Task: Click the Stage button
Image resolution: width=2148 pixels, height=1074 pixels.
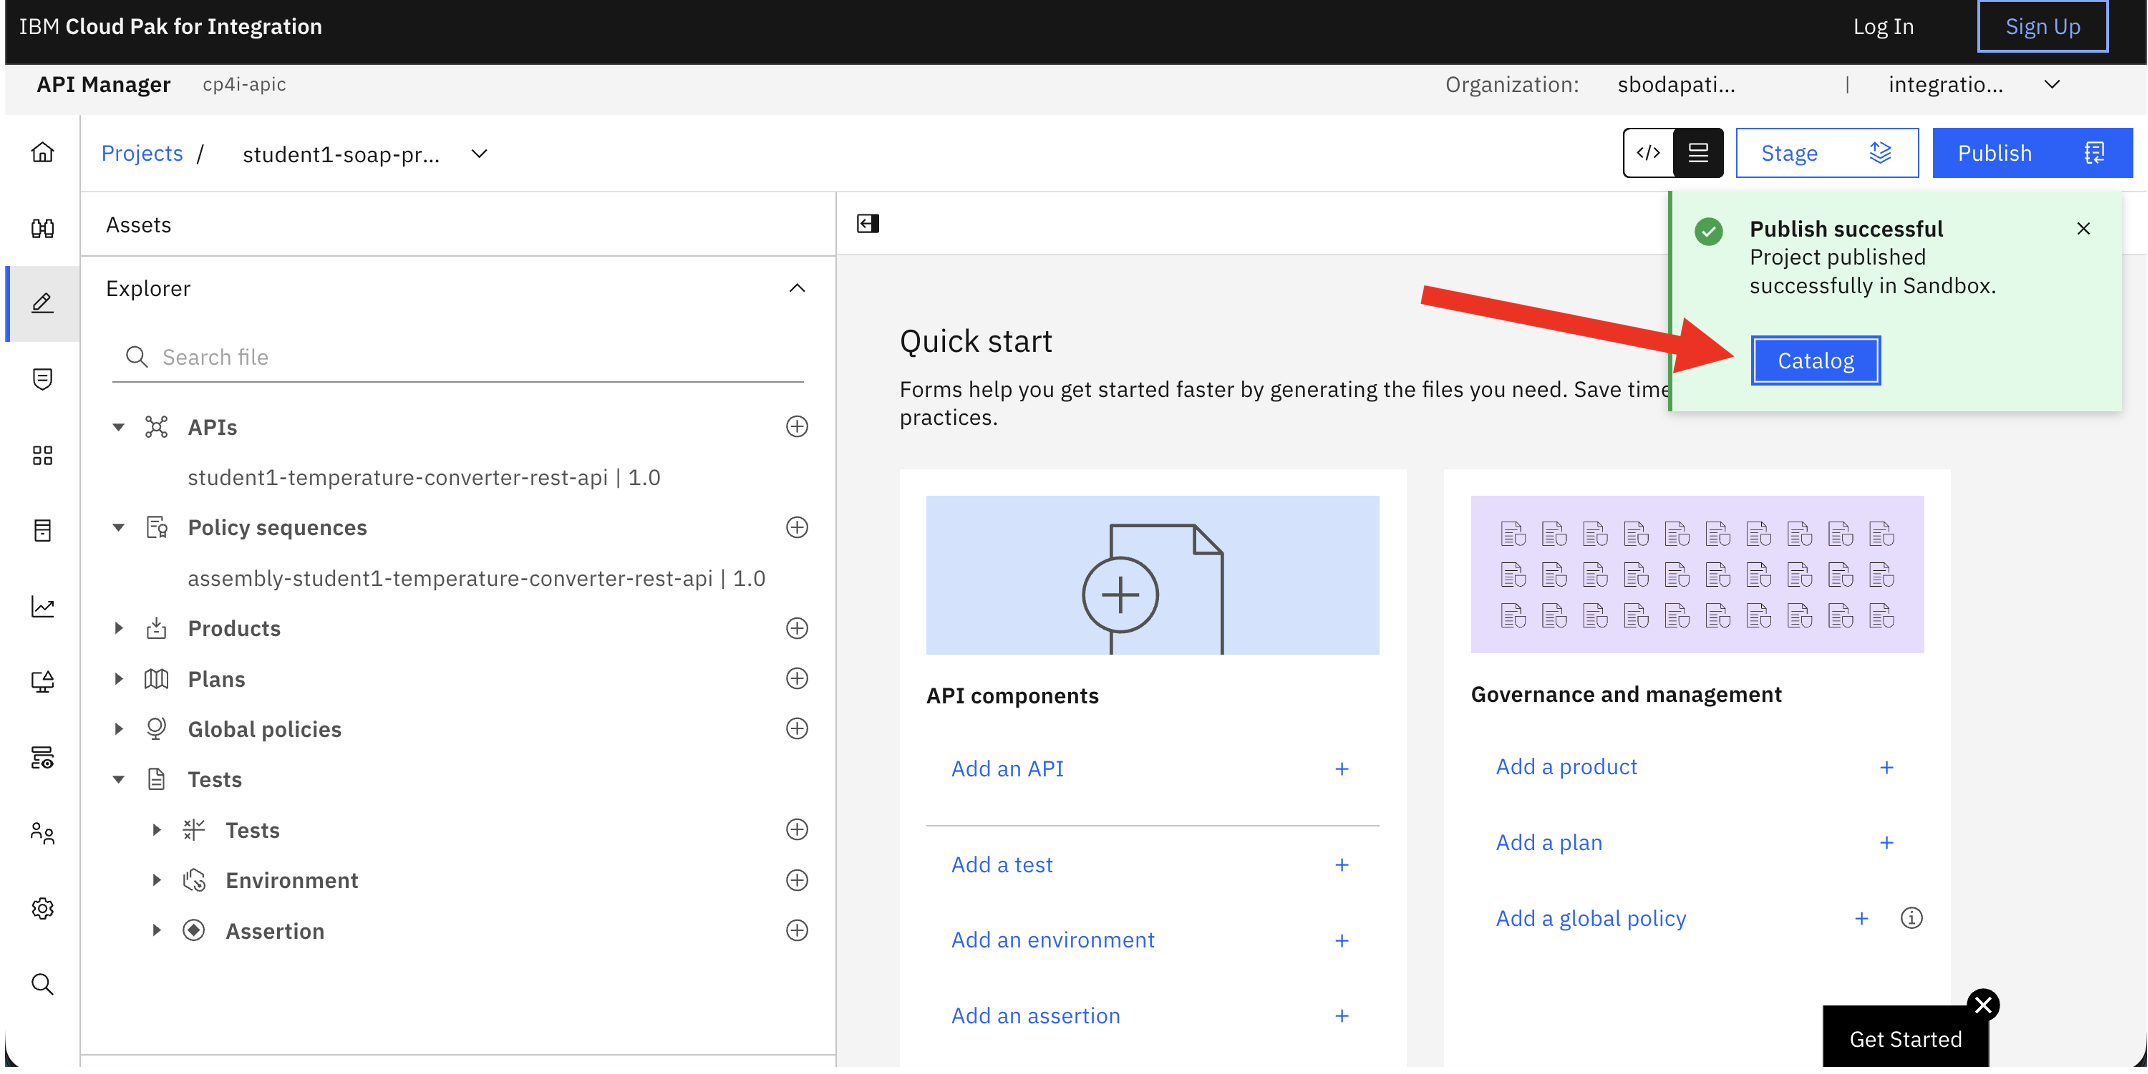Action: 1827,153
